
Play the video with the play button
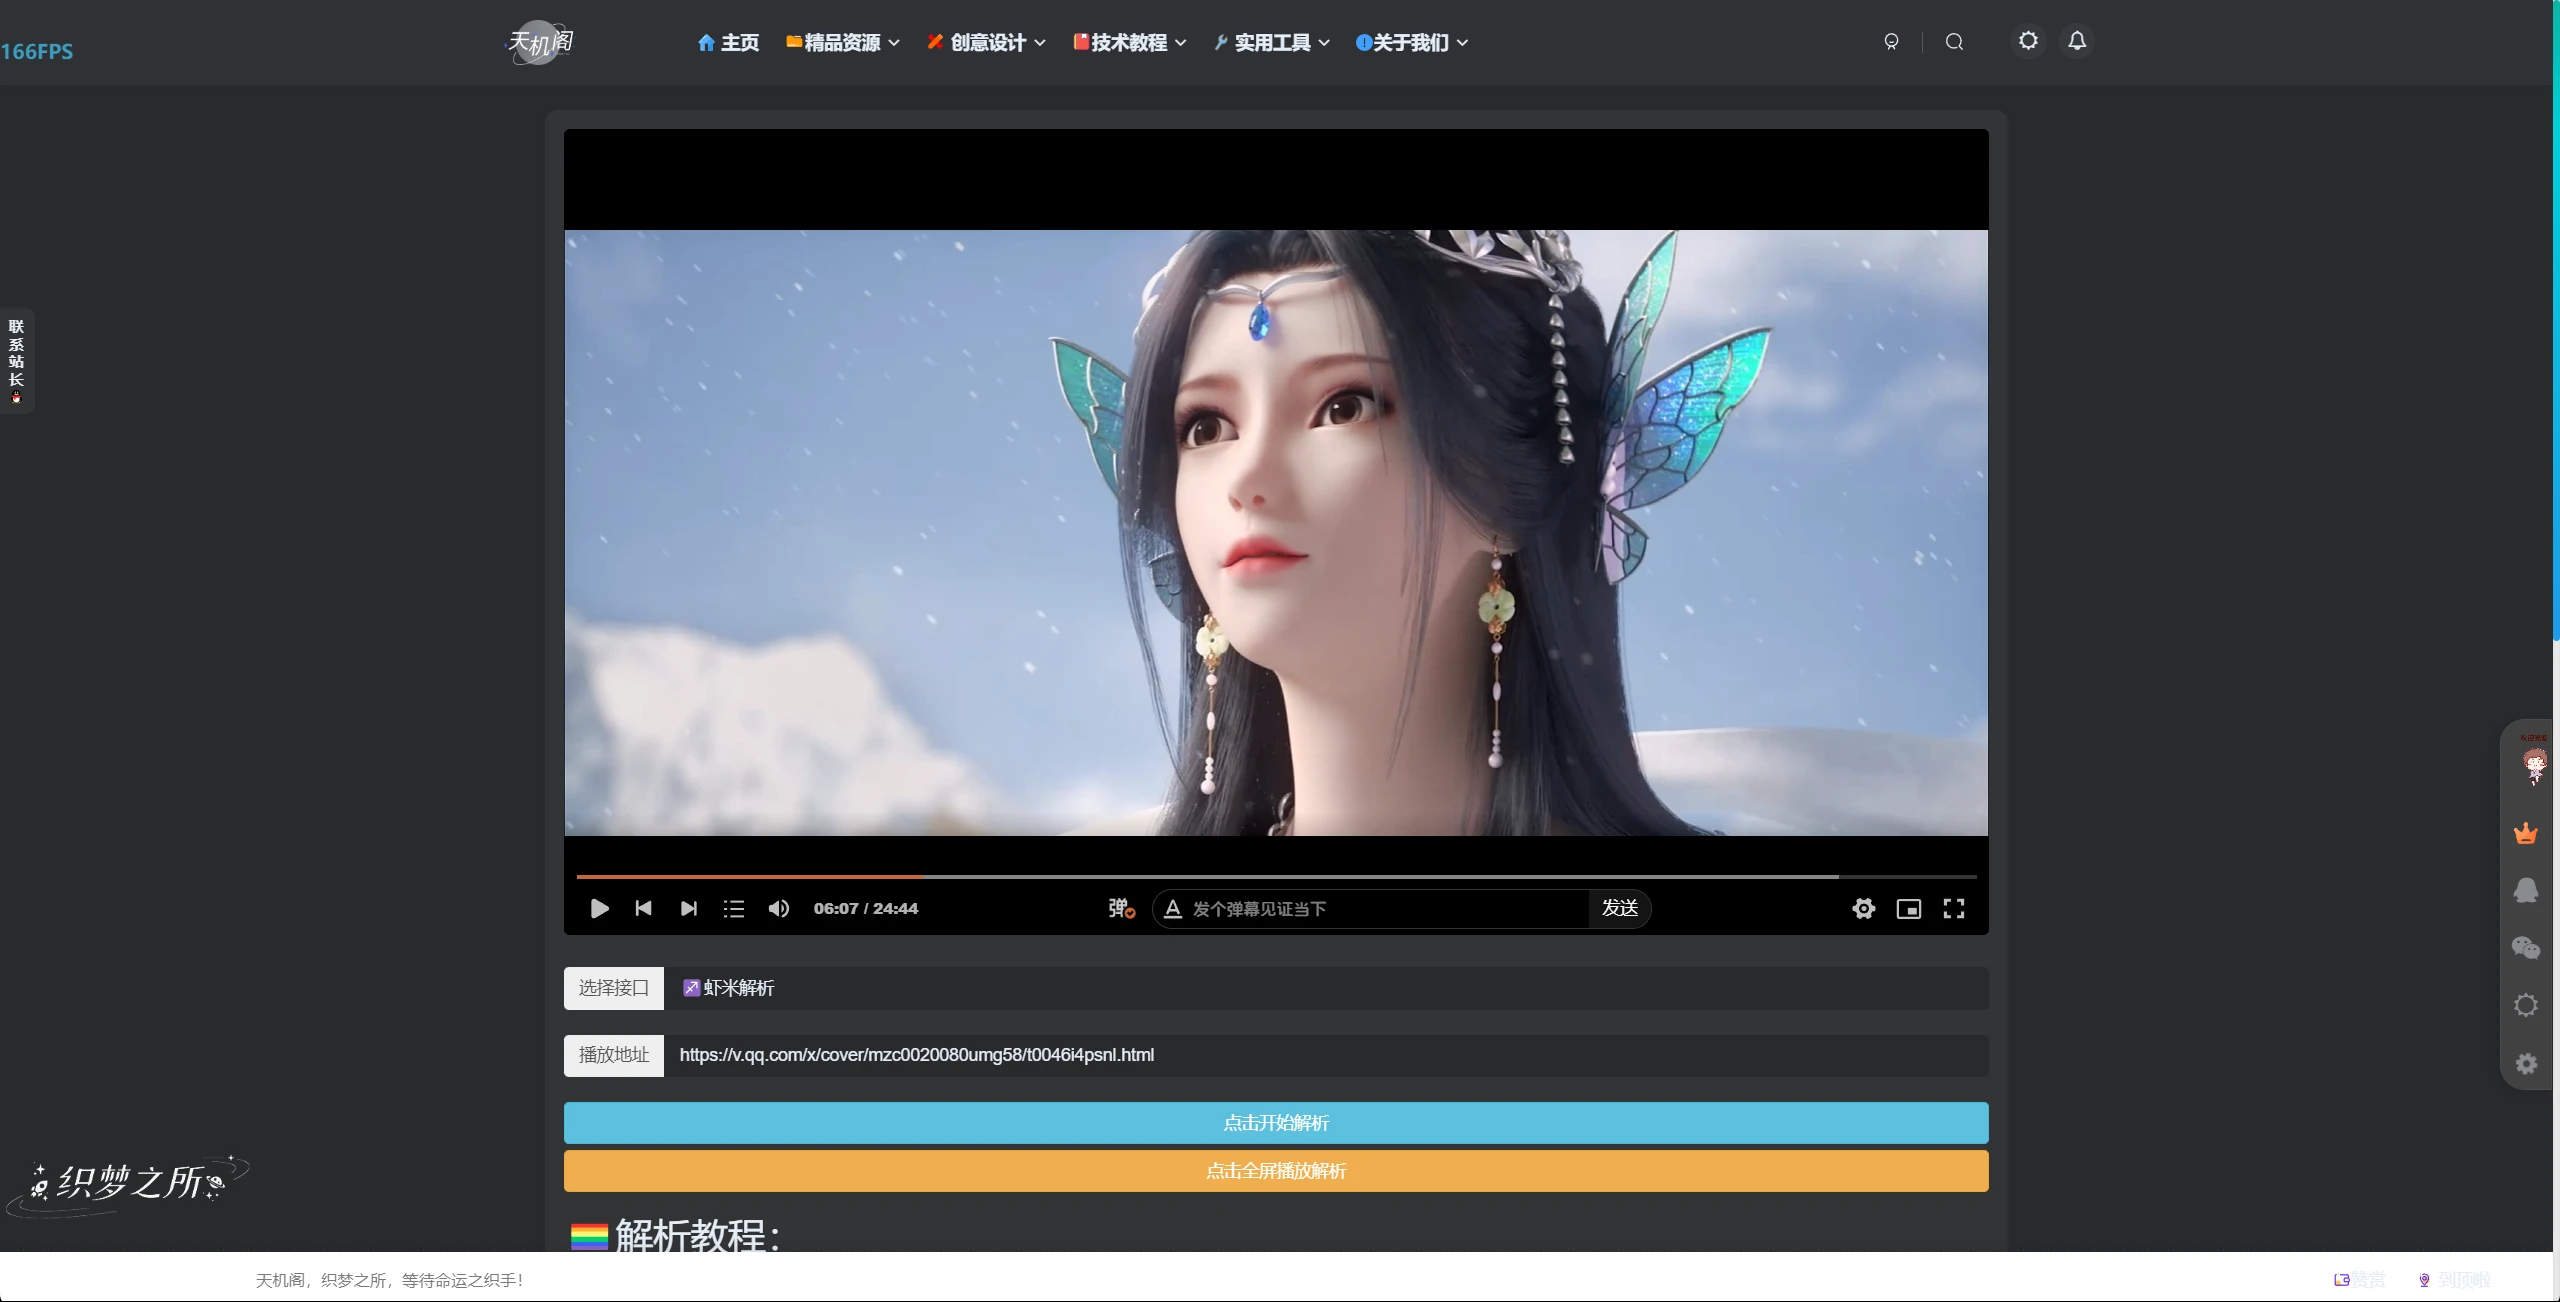tap(599, 908)
